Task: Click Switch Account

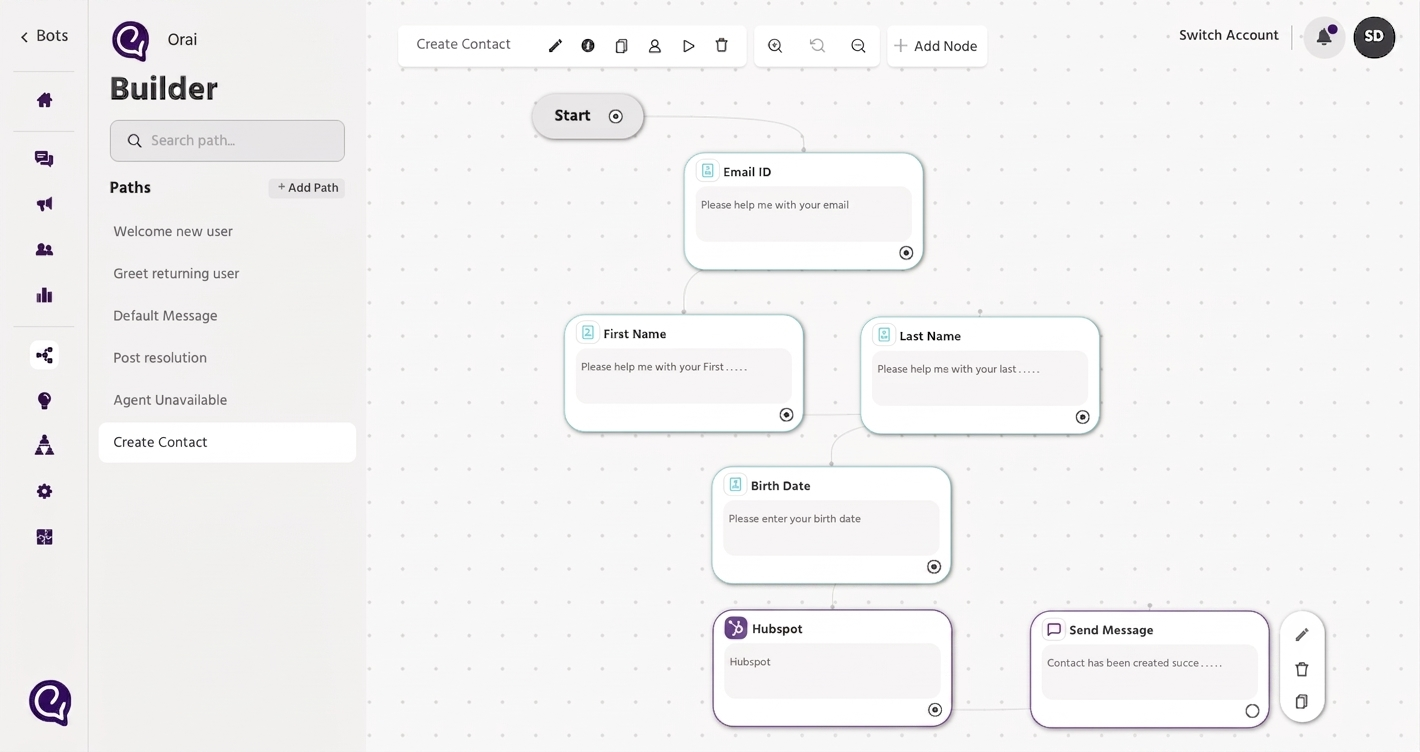Action: [1228, 35]
